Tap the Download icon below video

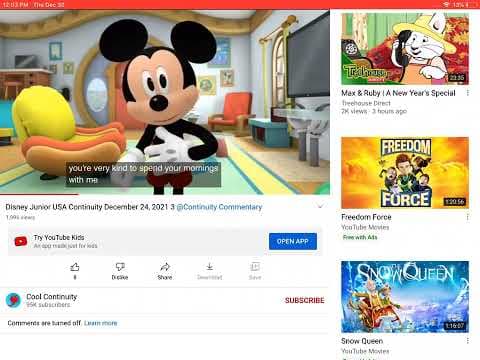click(x=210, y=267)
